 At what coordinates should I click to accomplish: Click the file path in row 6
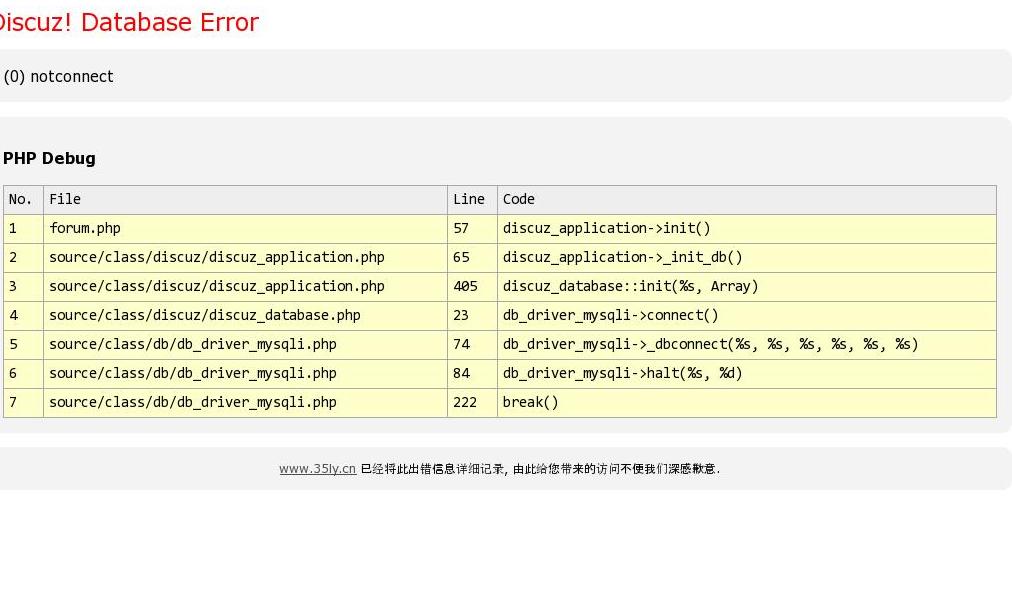click(245, 374)
